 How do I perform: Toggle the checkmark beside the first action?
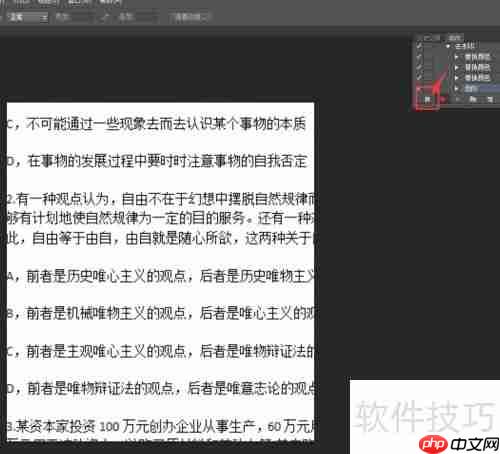tap(419, 57)
